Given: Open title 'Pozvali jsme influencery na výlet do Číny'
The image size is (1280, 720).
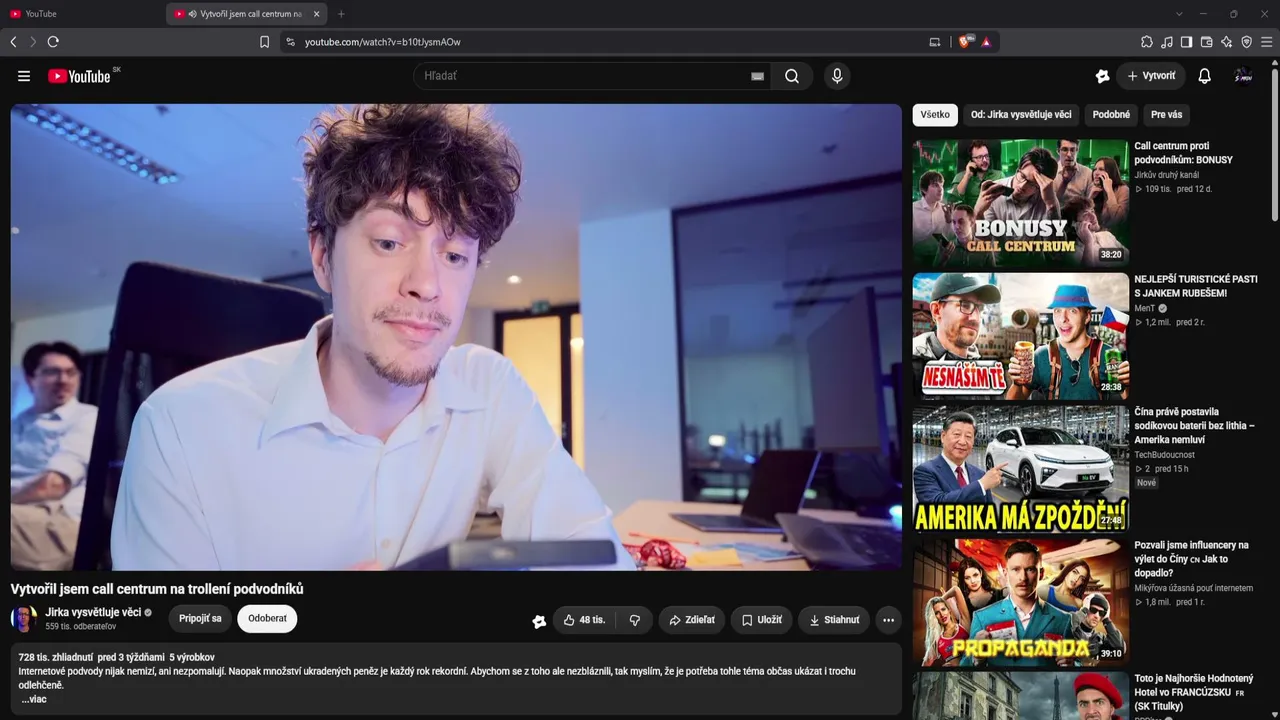Looking at the screenshot, I should (1191, 559).
